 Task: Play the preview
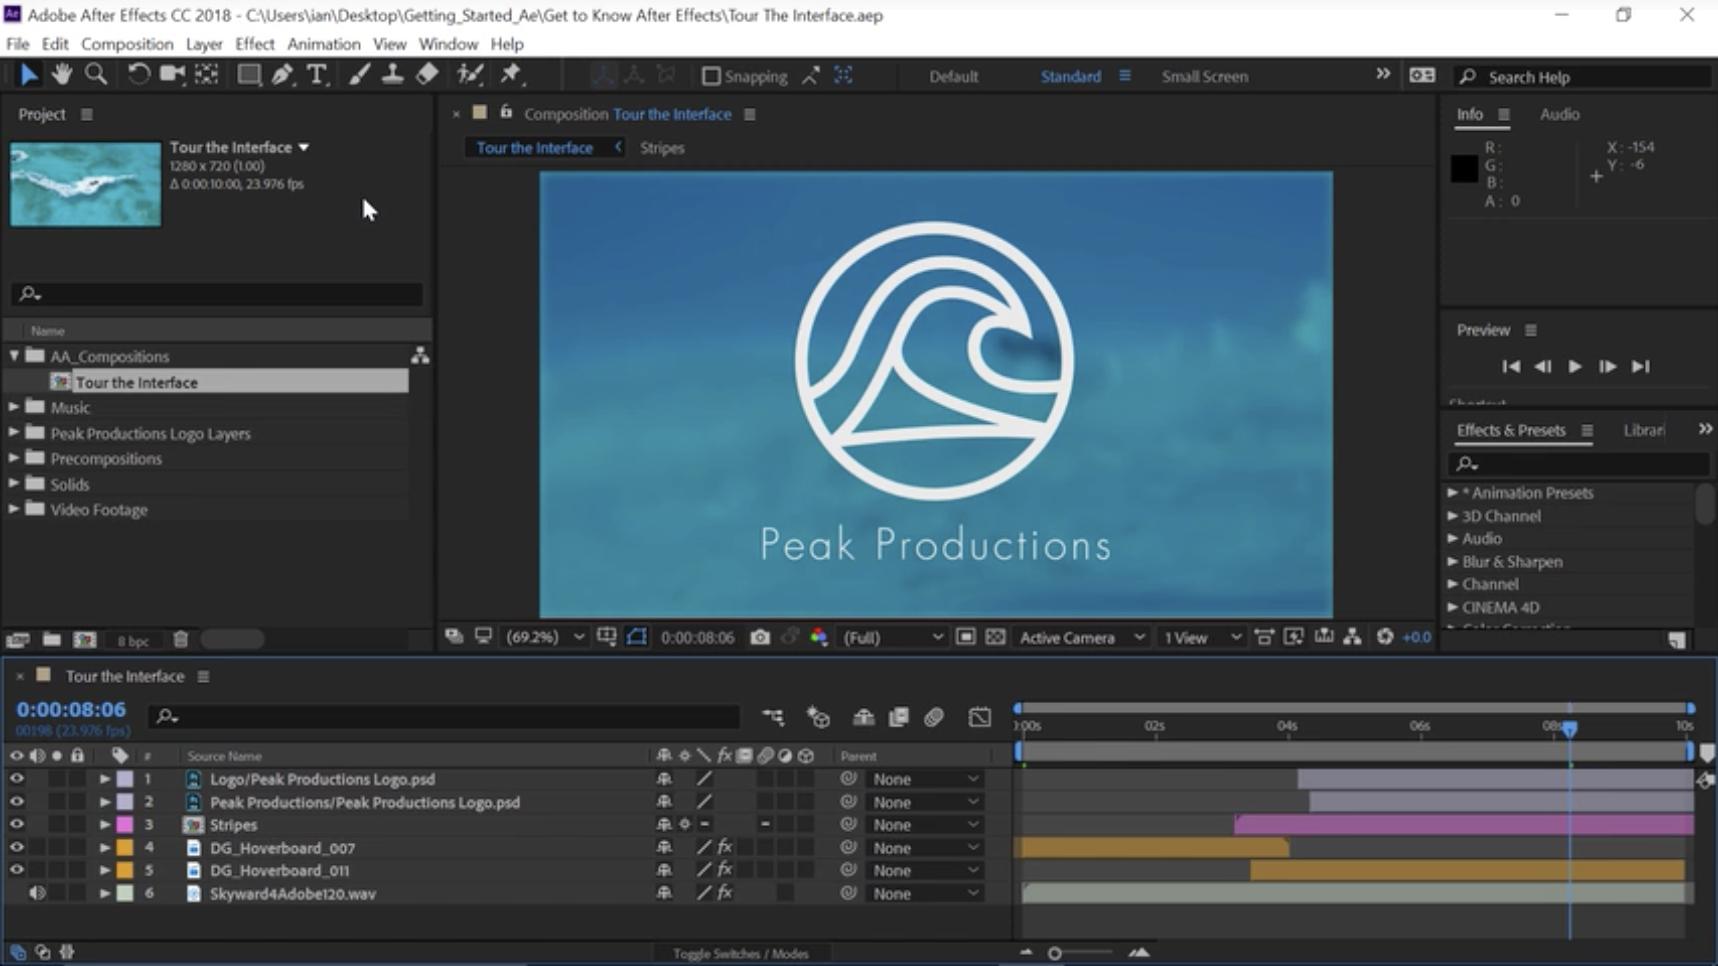pos(1575,367)
